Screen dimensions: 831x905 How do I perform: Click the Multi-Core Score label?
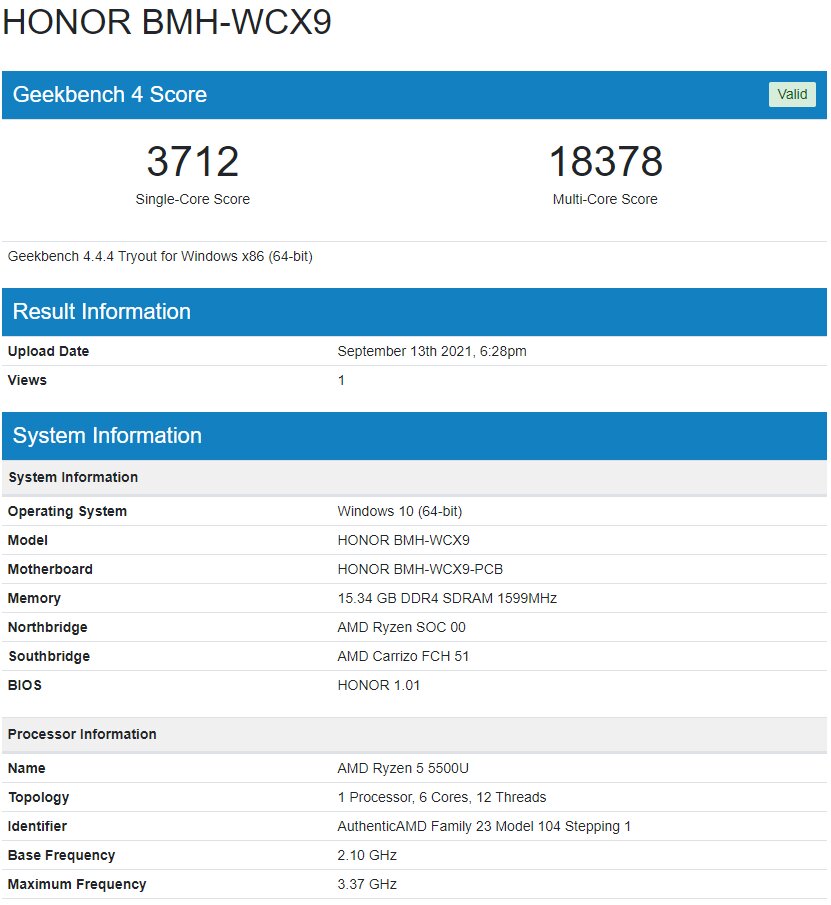coord(605,199)
